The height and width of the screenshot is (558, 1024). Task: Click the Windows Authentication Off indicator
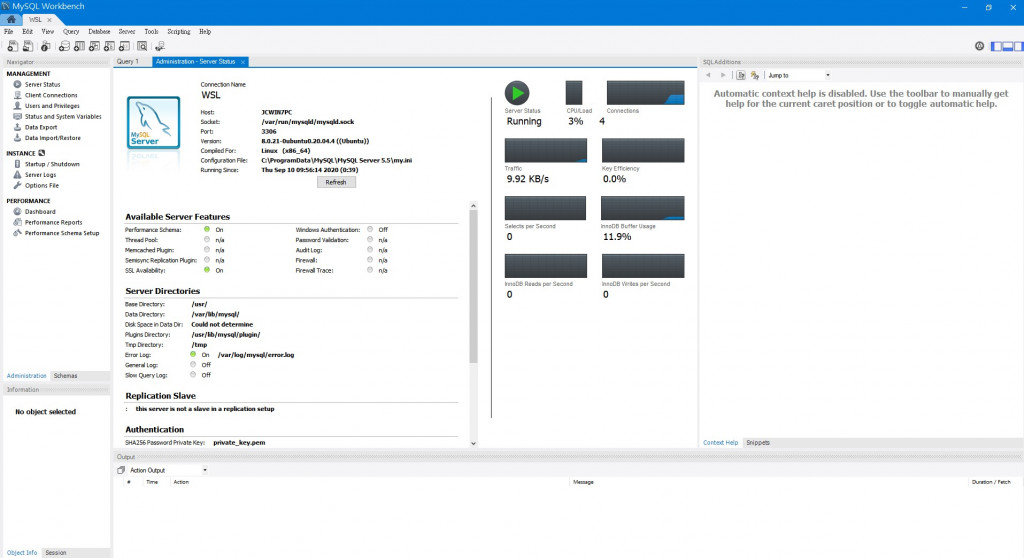370,229
